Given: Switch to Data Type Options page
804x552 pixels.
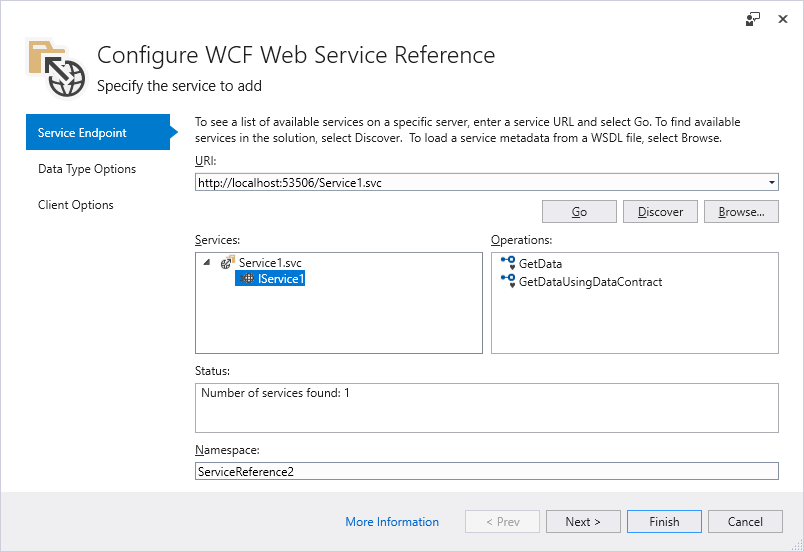Looking at the screenshot, I should 87,169.
